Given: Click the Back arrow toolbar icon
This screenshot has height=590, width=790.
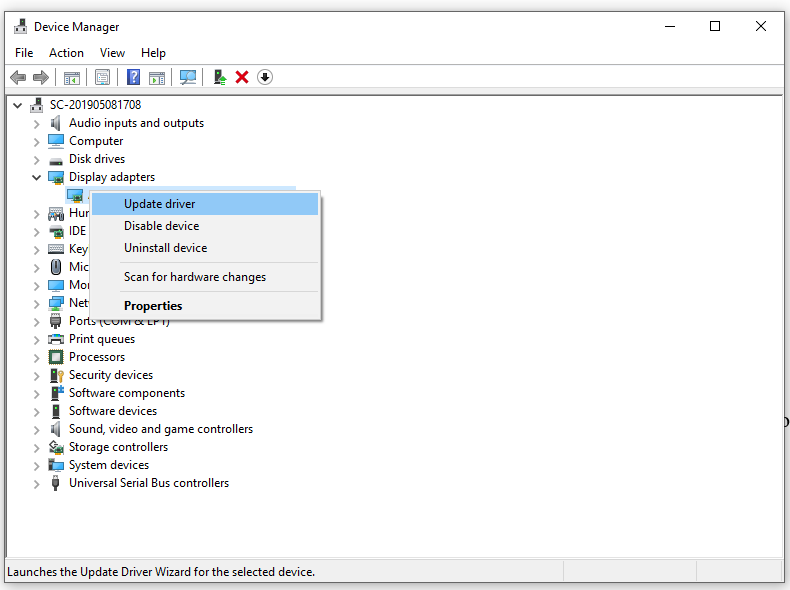Looking at the screenshot, I should pyautogui.click(x=18, y=77).
